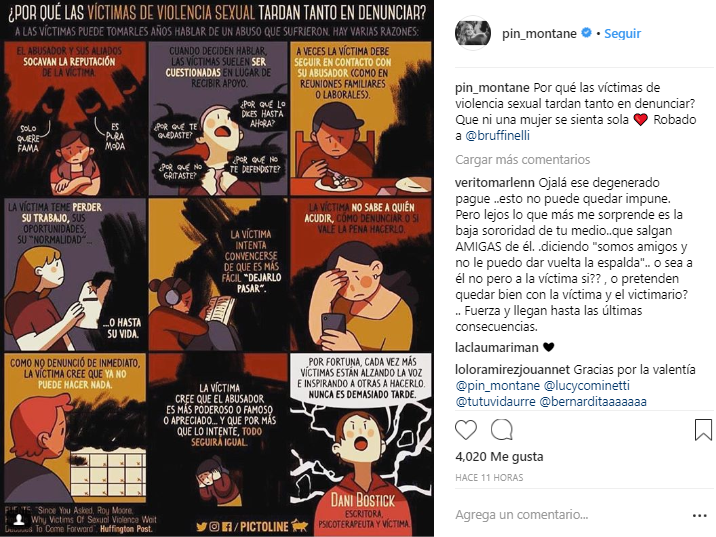Open veritomarlenn commenter profile
716x537 pixels.
click(495, 183)
